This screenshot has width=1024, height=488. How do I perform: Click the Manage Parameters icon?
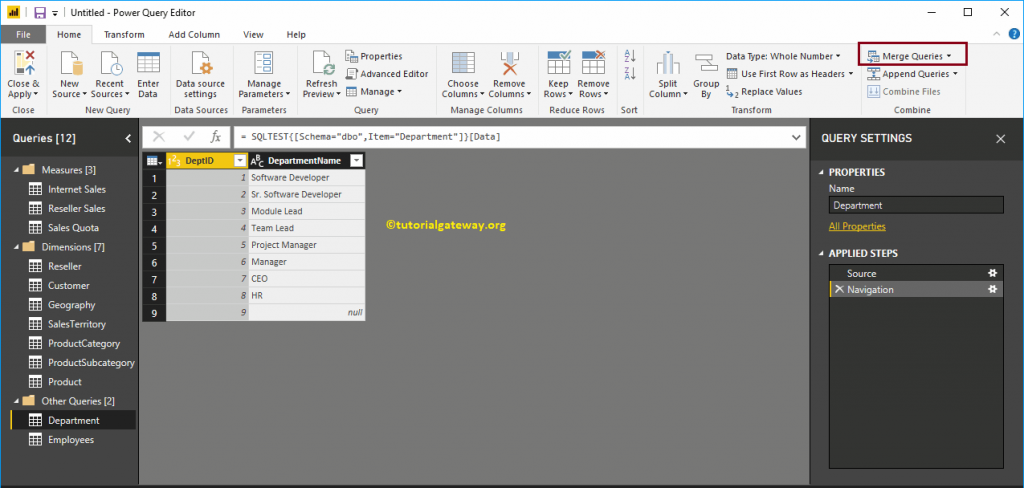264,63
